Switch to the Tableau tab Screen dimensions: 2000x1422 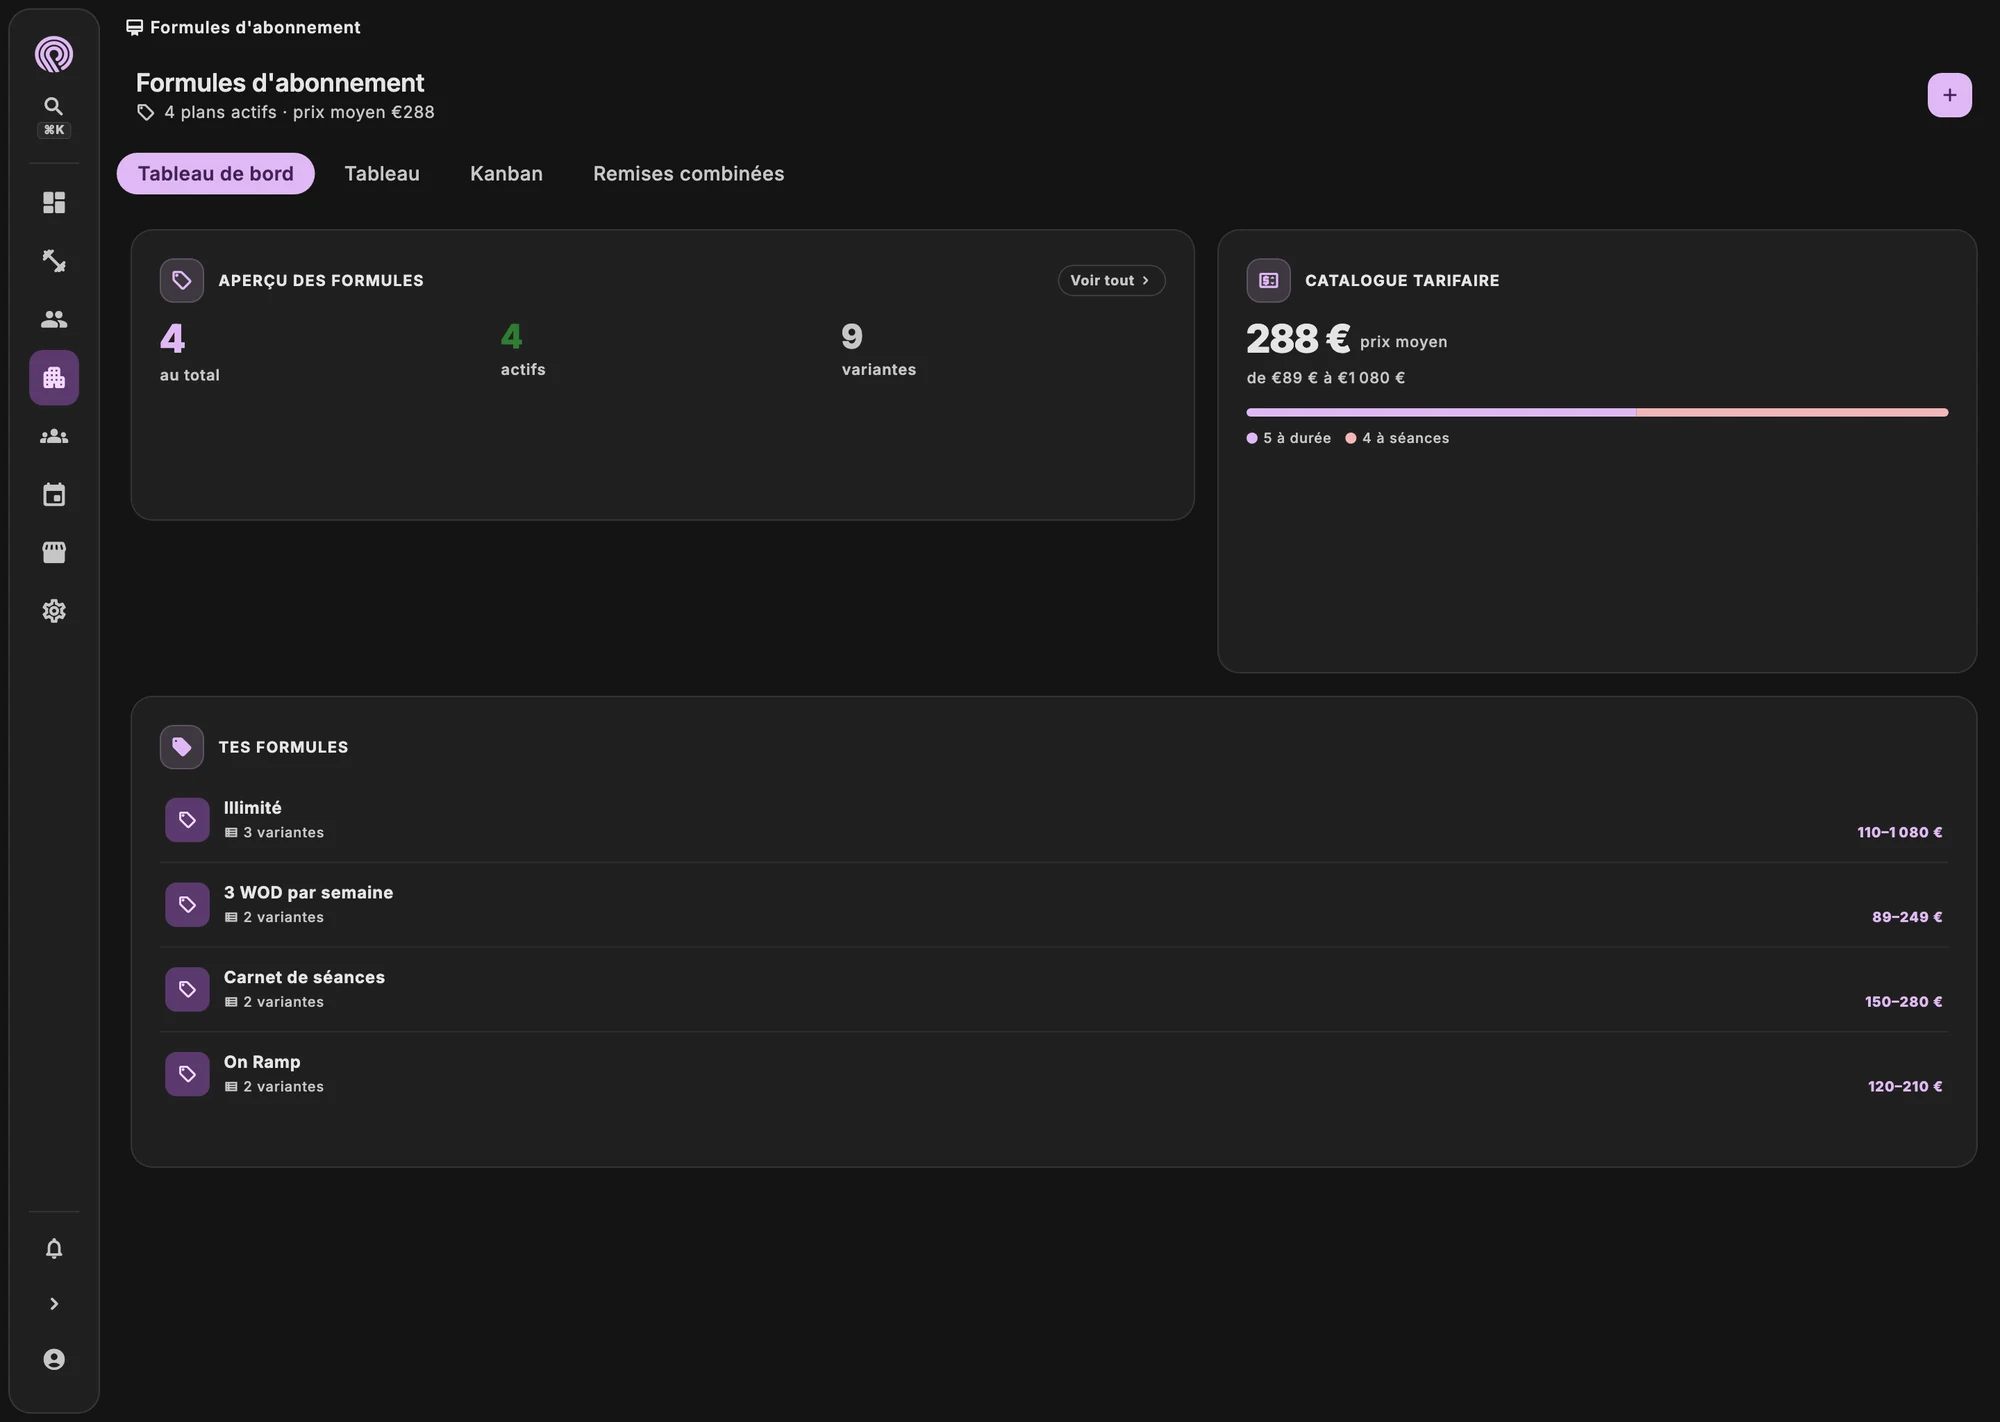point(382,174)
